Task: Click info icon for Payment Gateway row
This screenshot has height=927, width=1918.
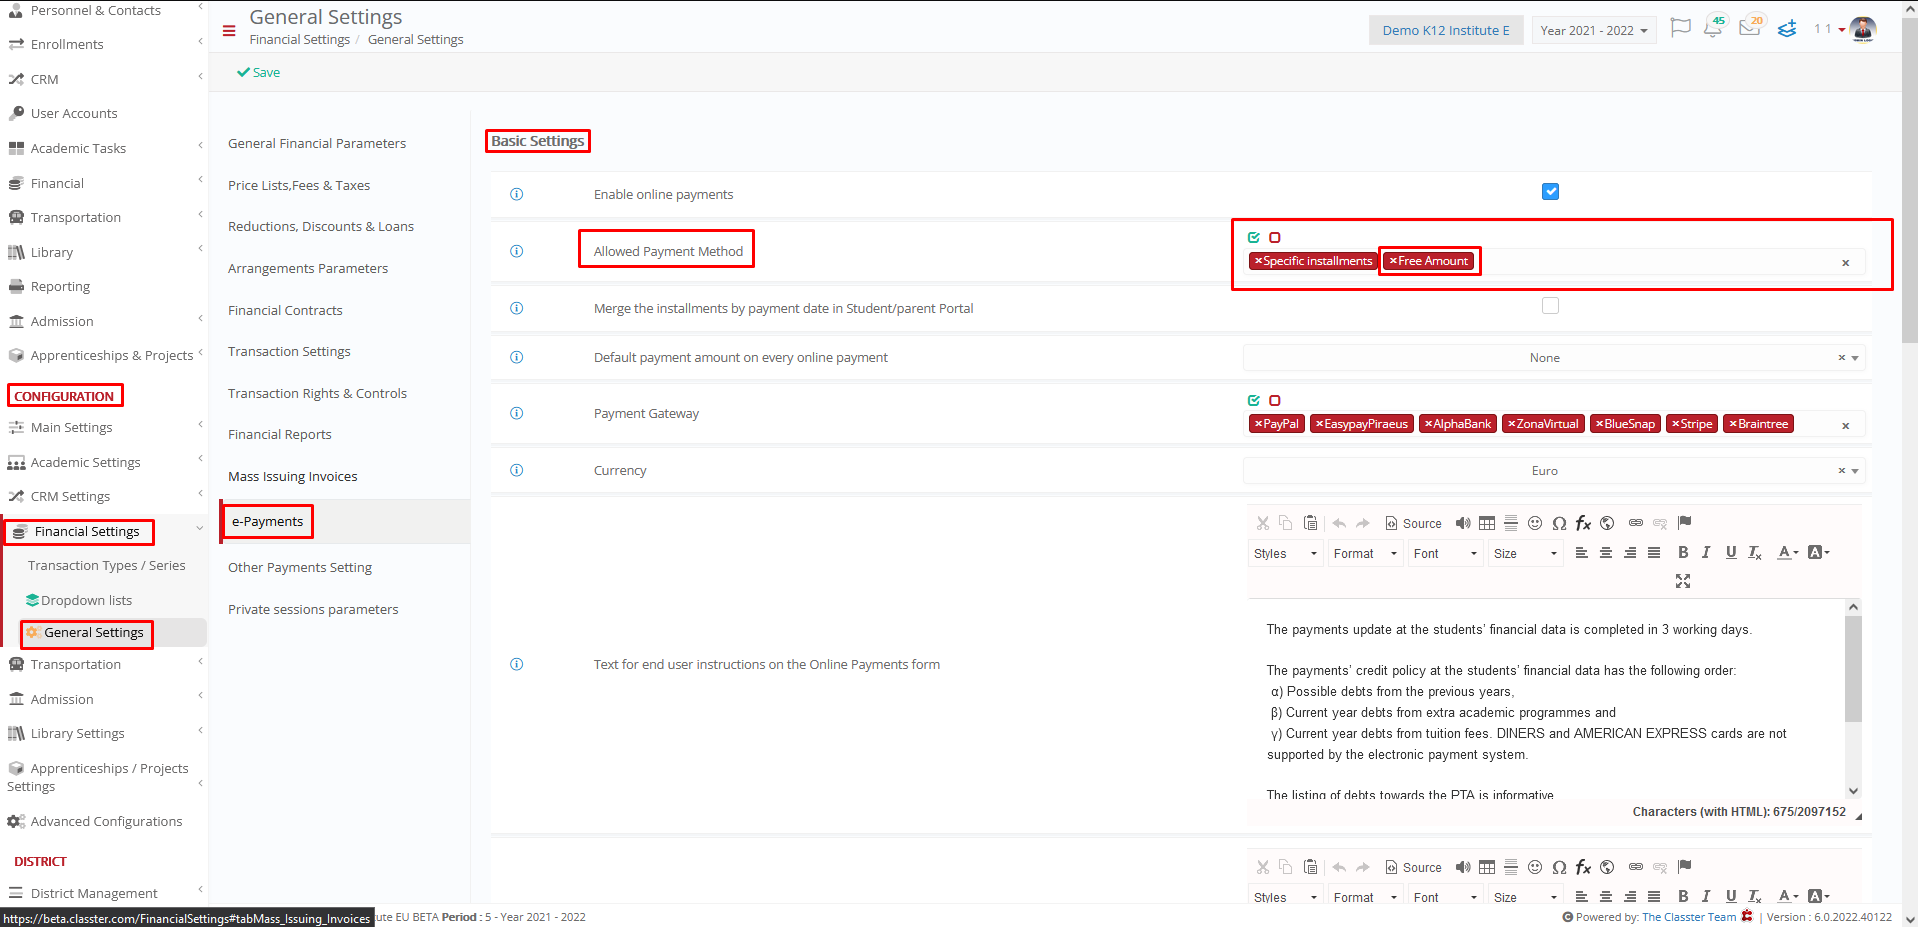Action: (x=517, y=413)
